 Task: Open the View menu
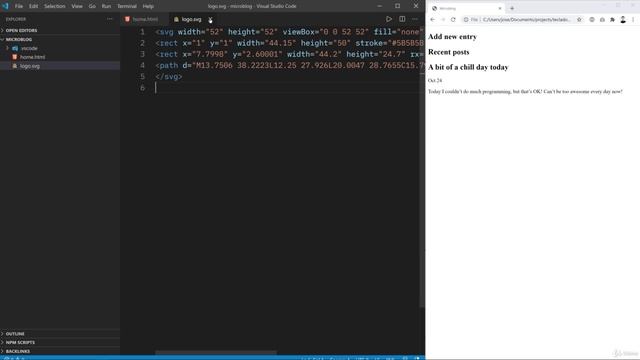(x=77, y=6)
